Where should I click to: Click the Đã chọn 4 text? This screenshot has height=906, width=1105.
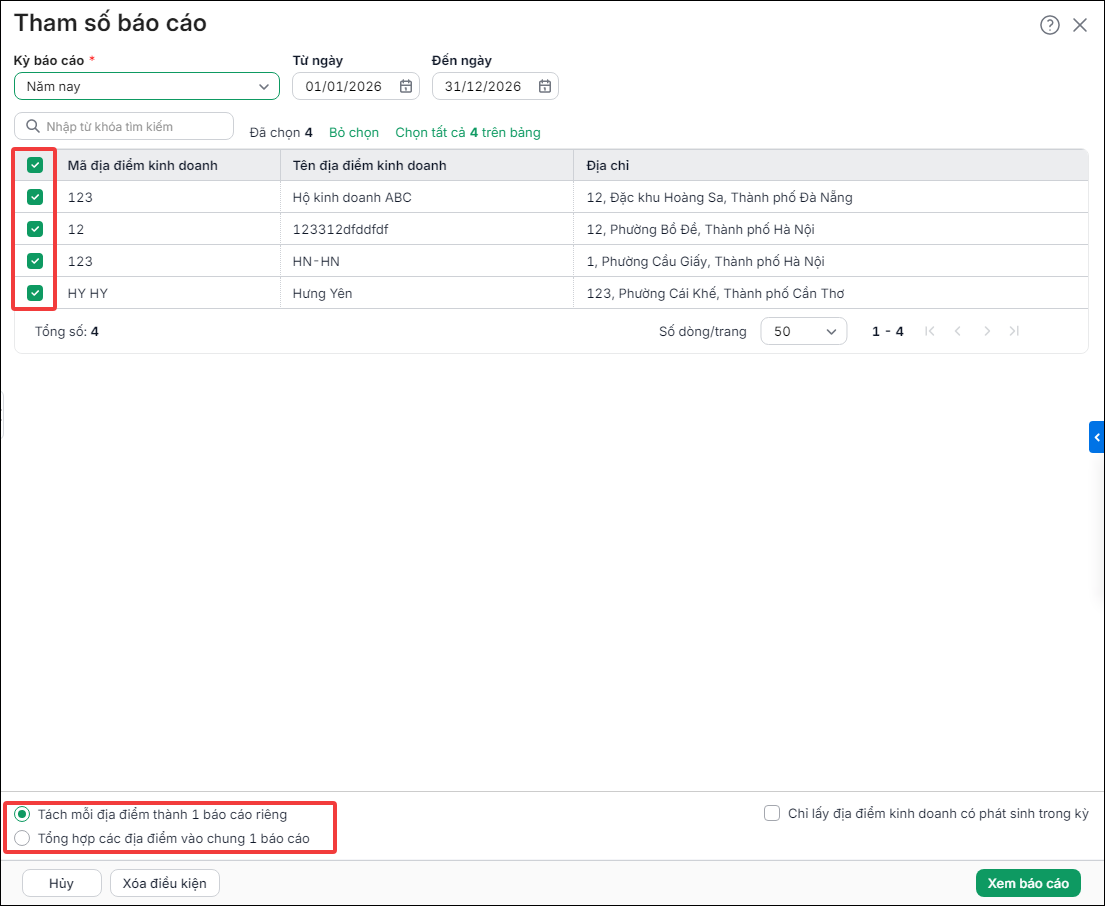tap(280, 132)
